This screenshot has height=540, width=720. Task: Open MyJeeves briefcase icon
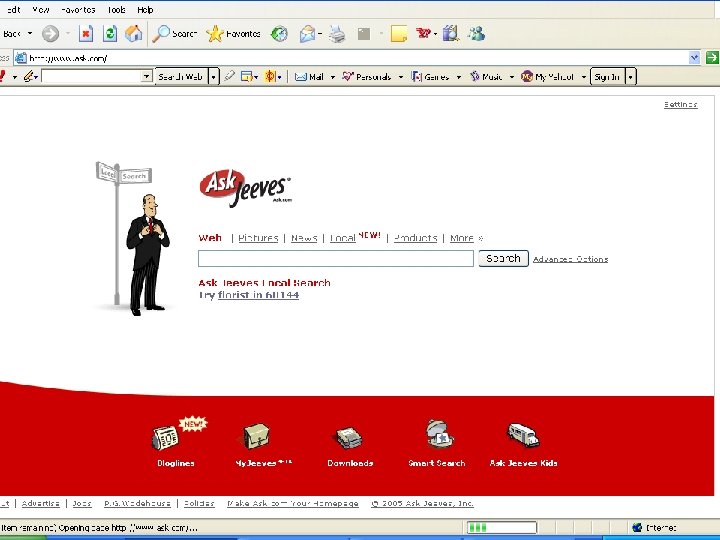point(256,436)
